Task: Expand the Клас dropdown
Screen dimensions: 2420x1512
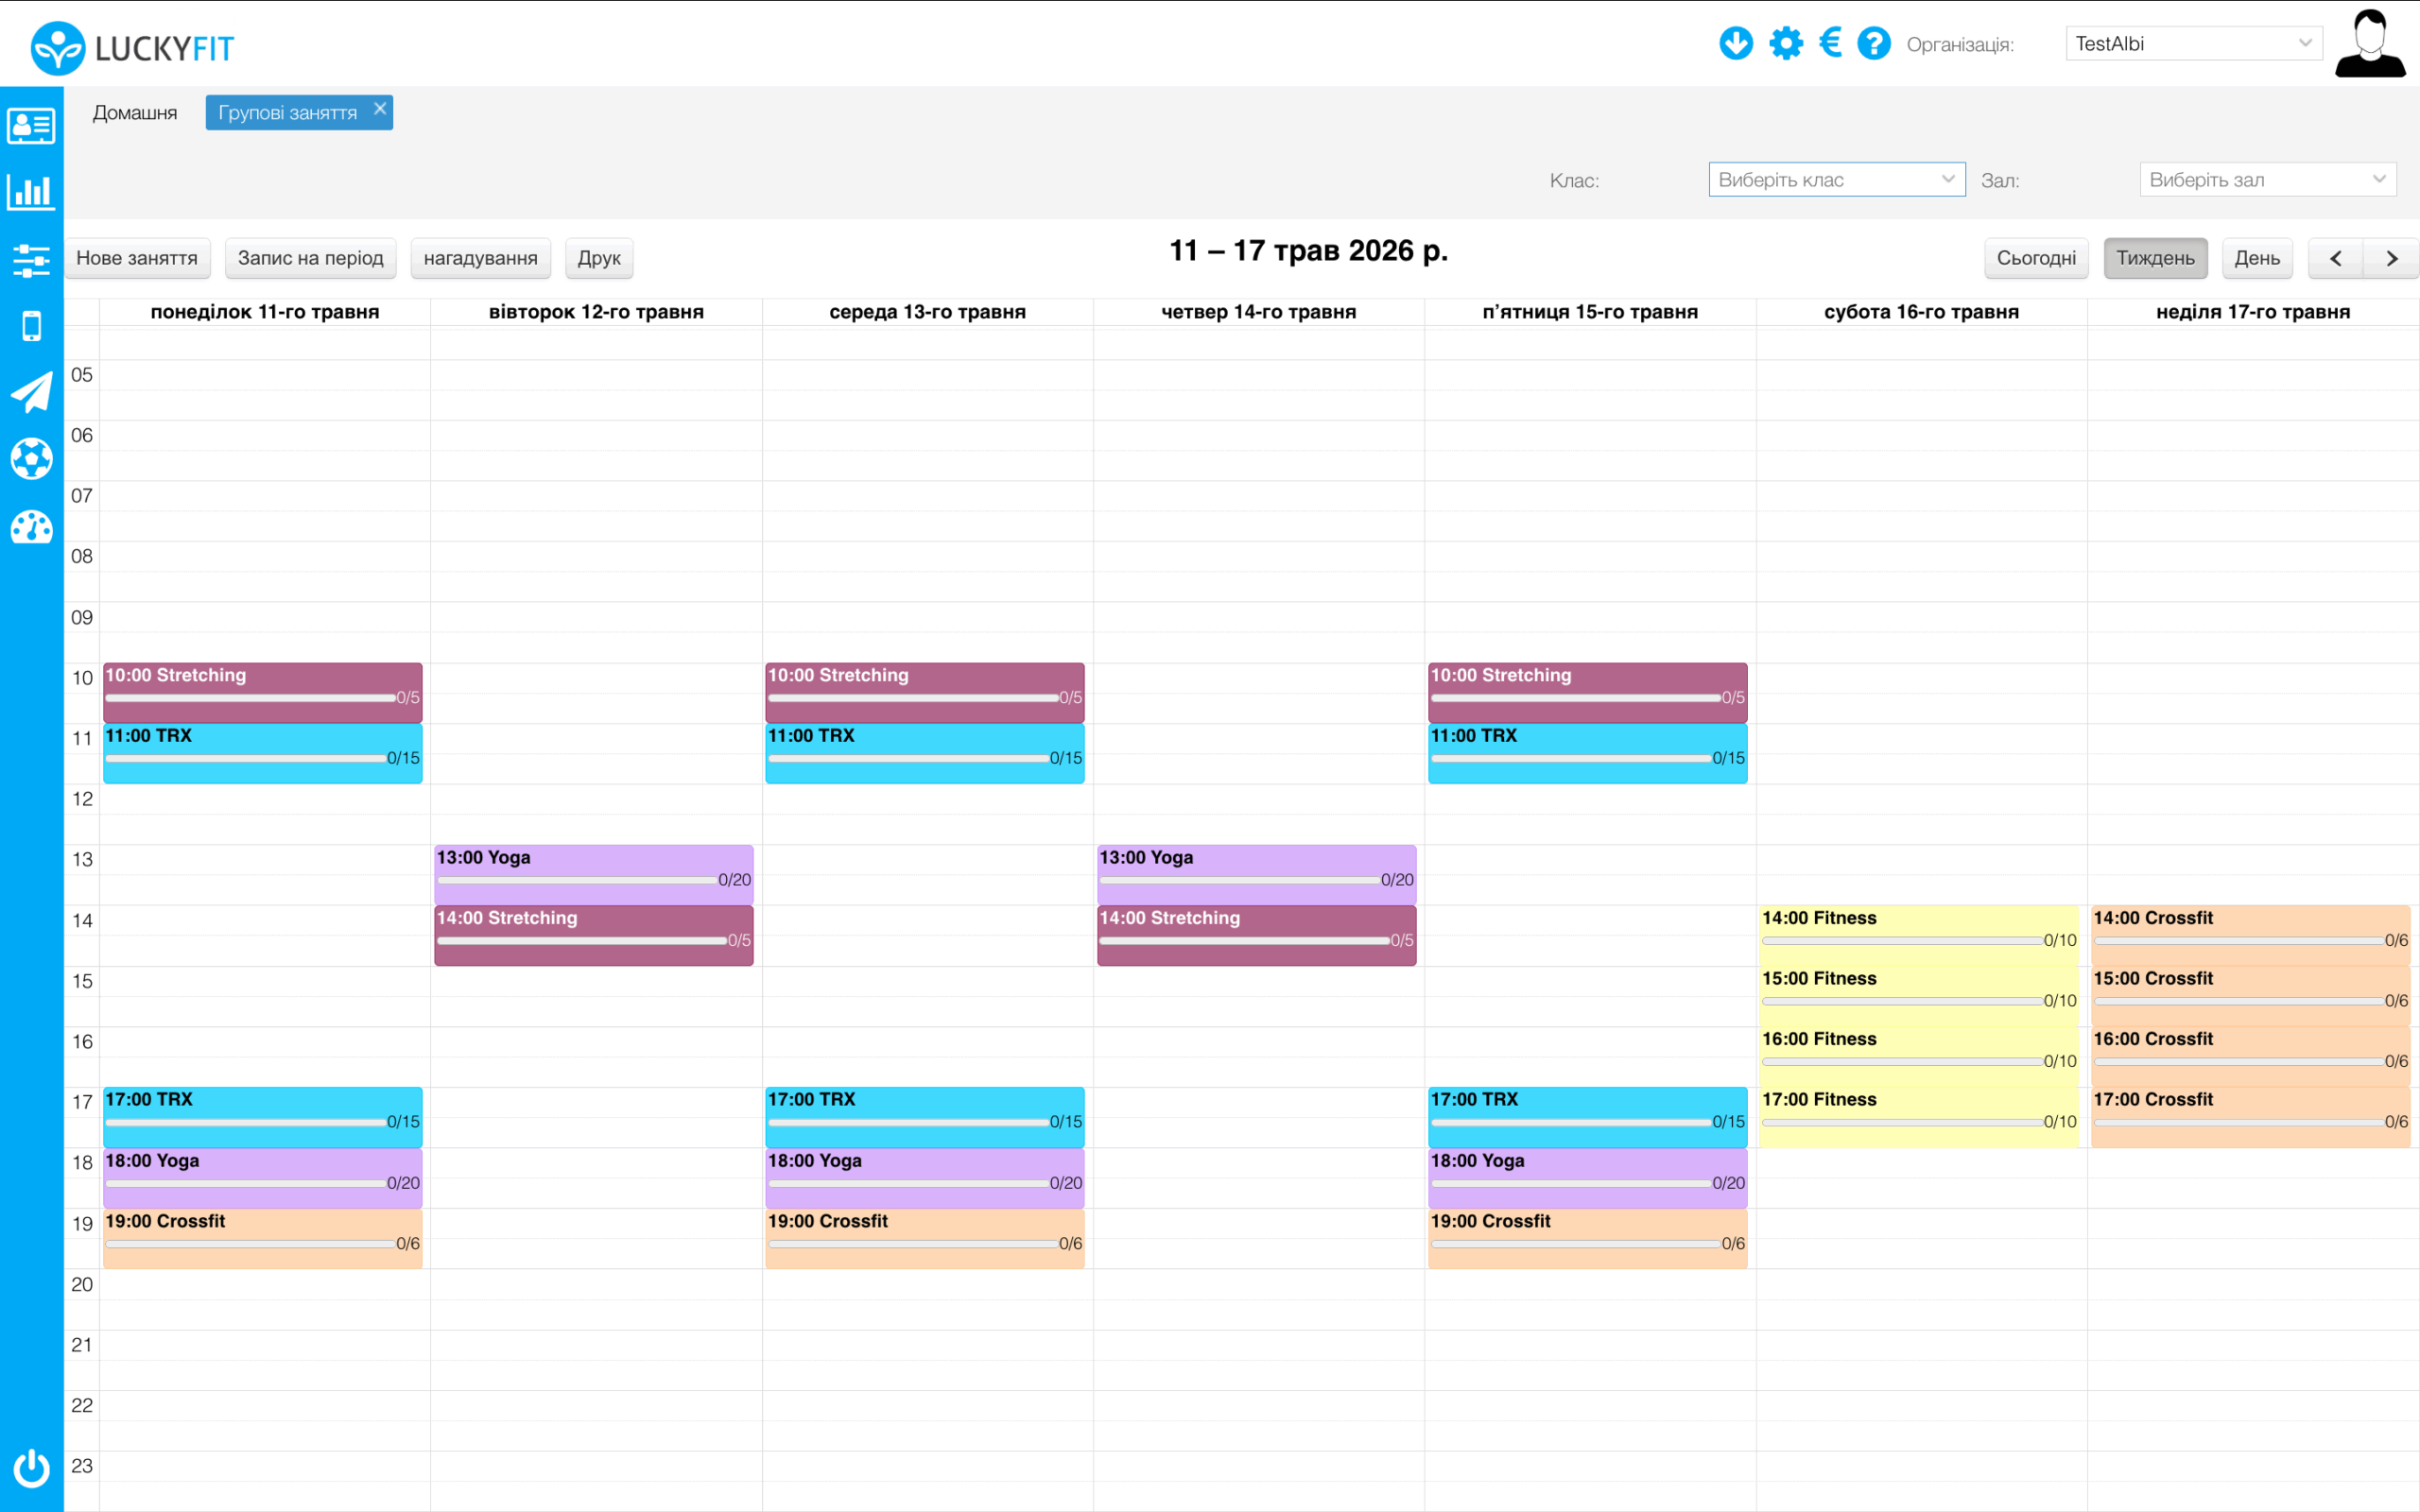Action: [1836, 180]
